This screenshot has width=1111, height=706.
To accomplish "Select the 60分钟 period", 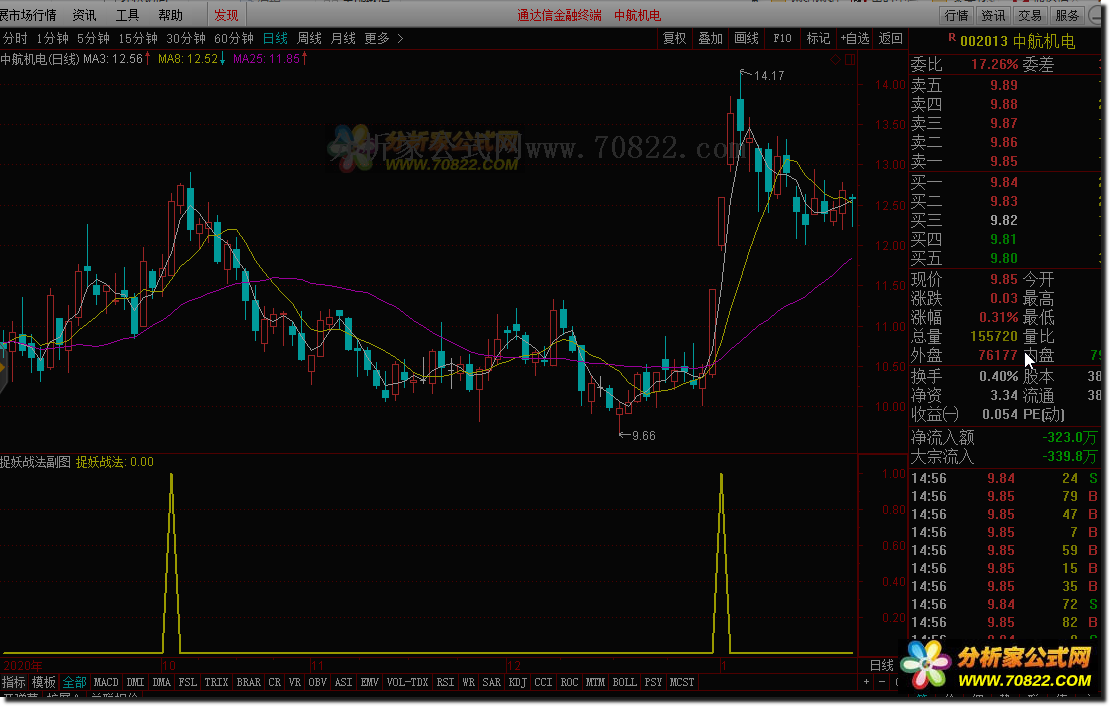I will (x=234, y=38).
